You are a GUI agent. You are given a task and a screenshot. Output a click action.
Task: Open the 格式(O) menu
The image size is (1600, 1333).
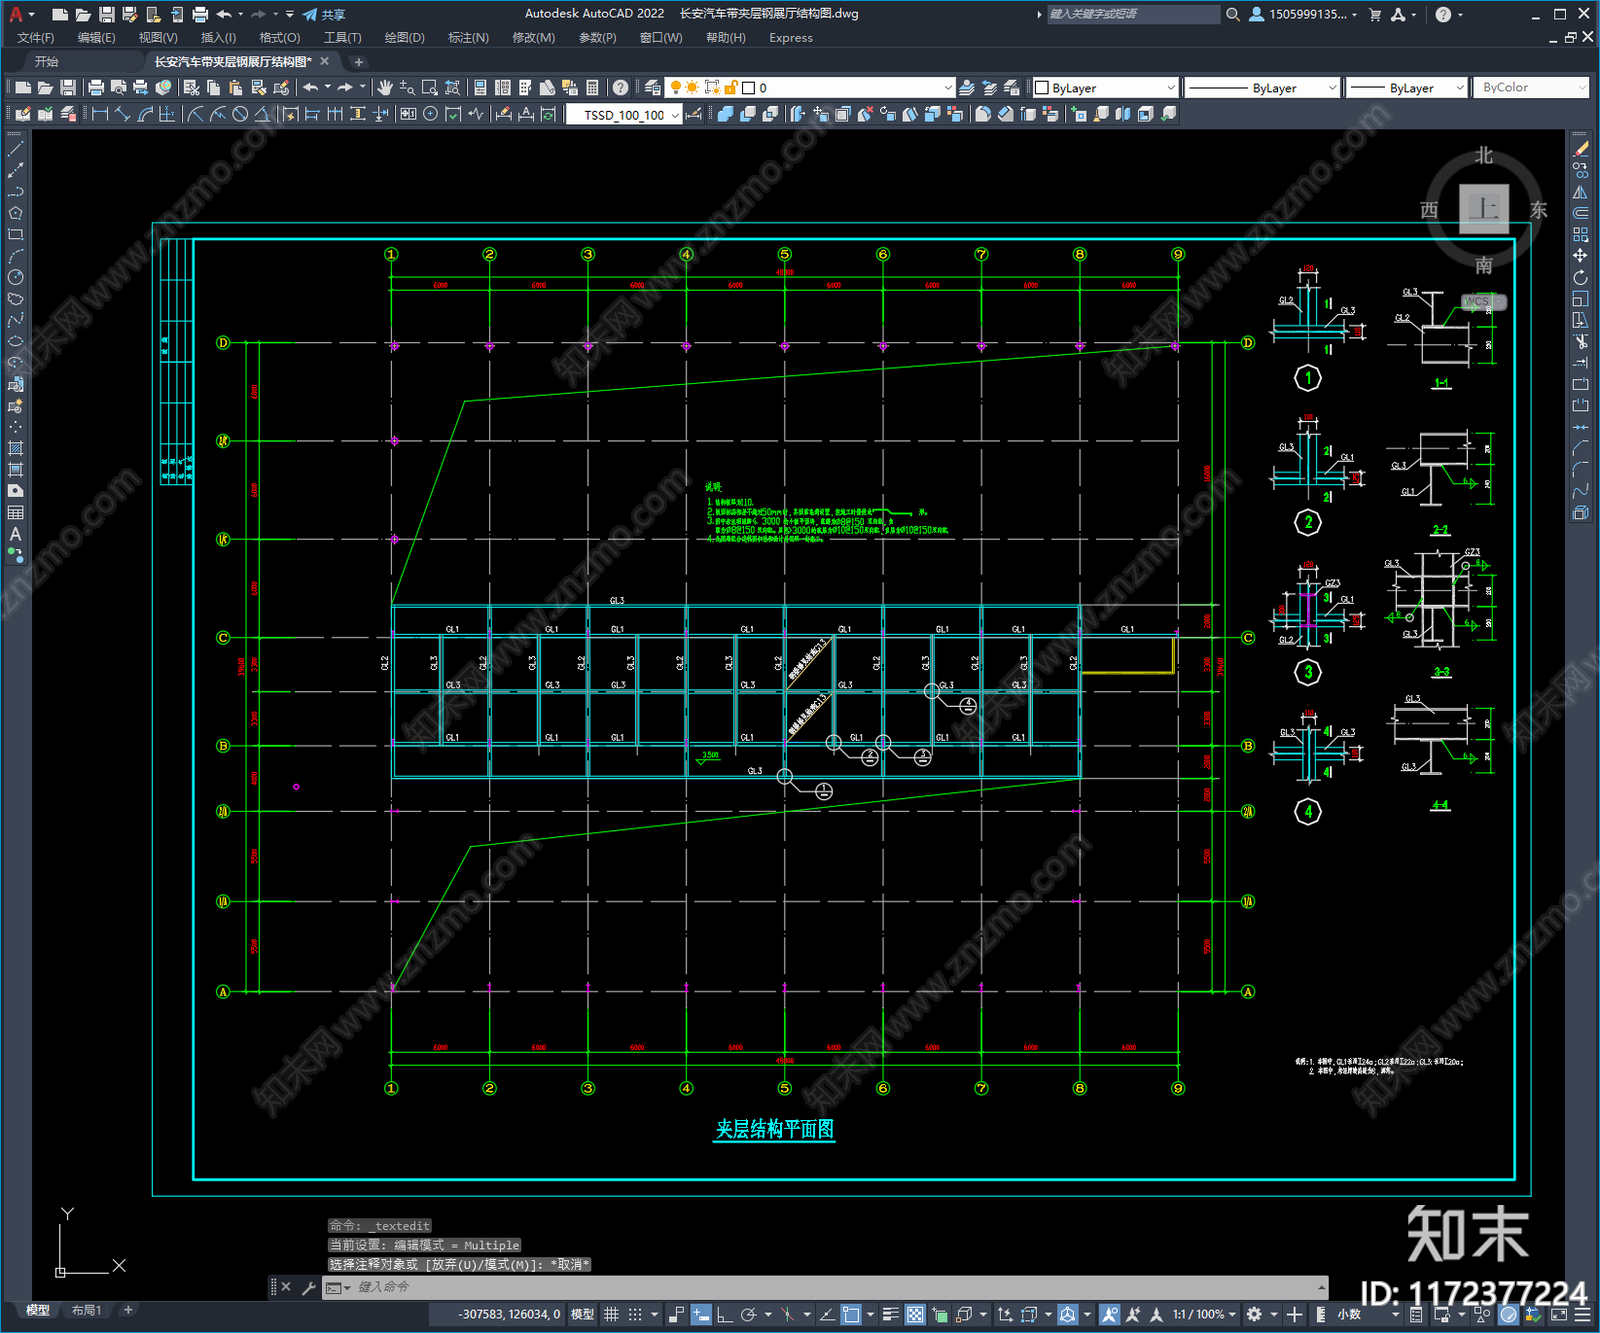point(279,38)
